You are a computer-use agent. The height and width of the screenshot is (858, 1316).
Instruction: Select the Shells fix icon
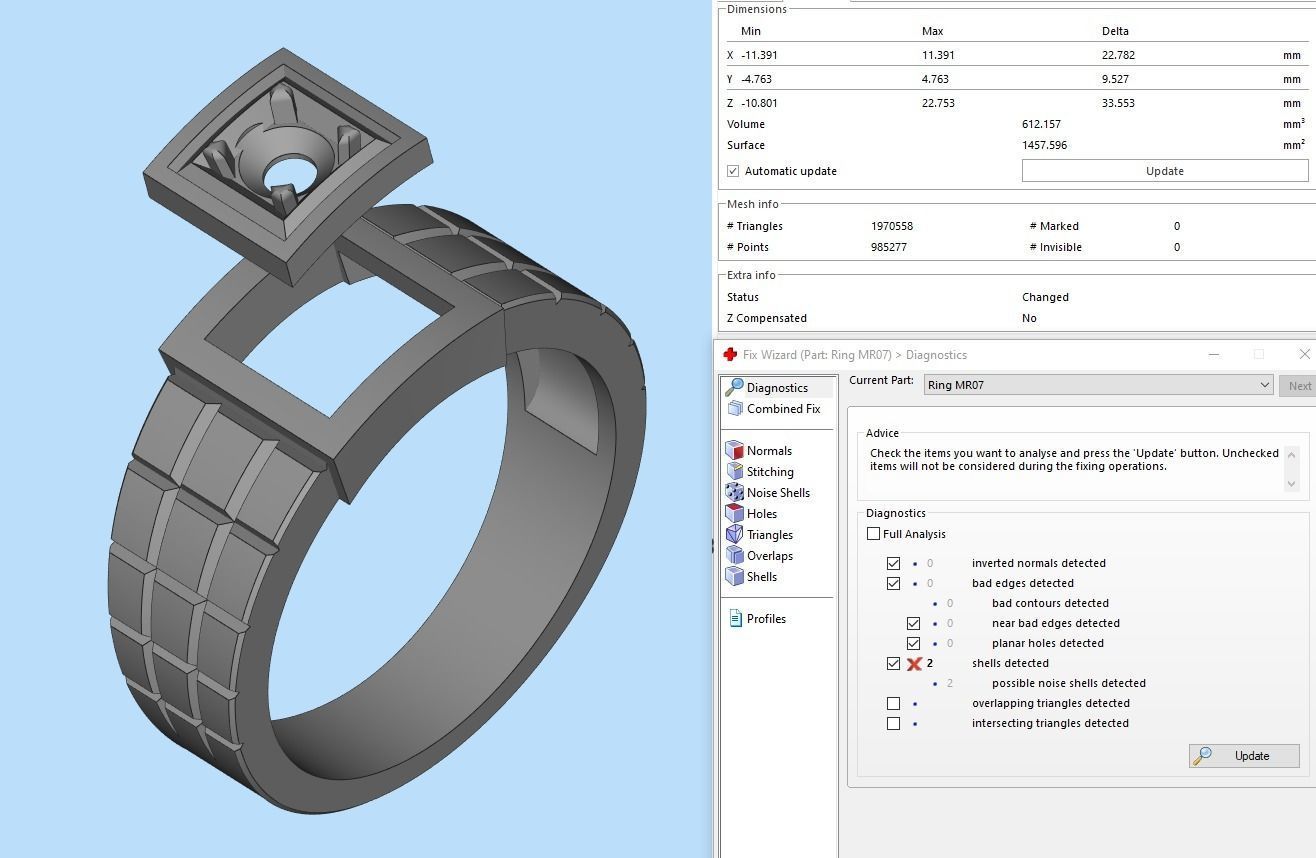click(734, 576)
